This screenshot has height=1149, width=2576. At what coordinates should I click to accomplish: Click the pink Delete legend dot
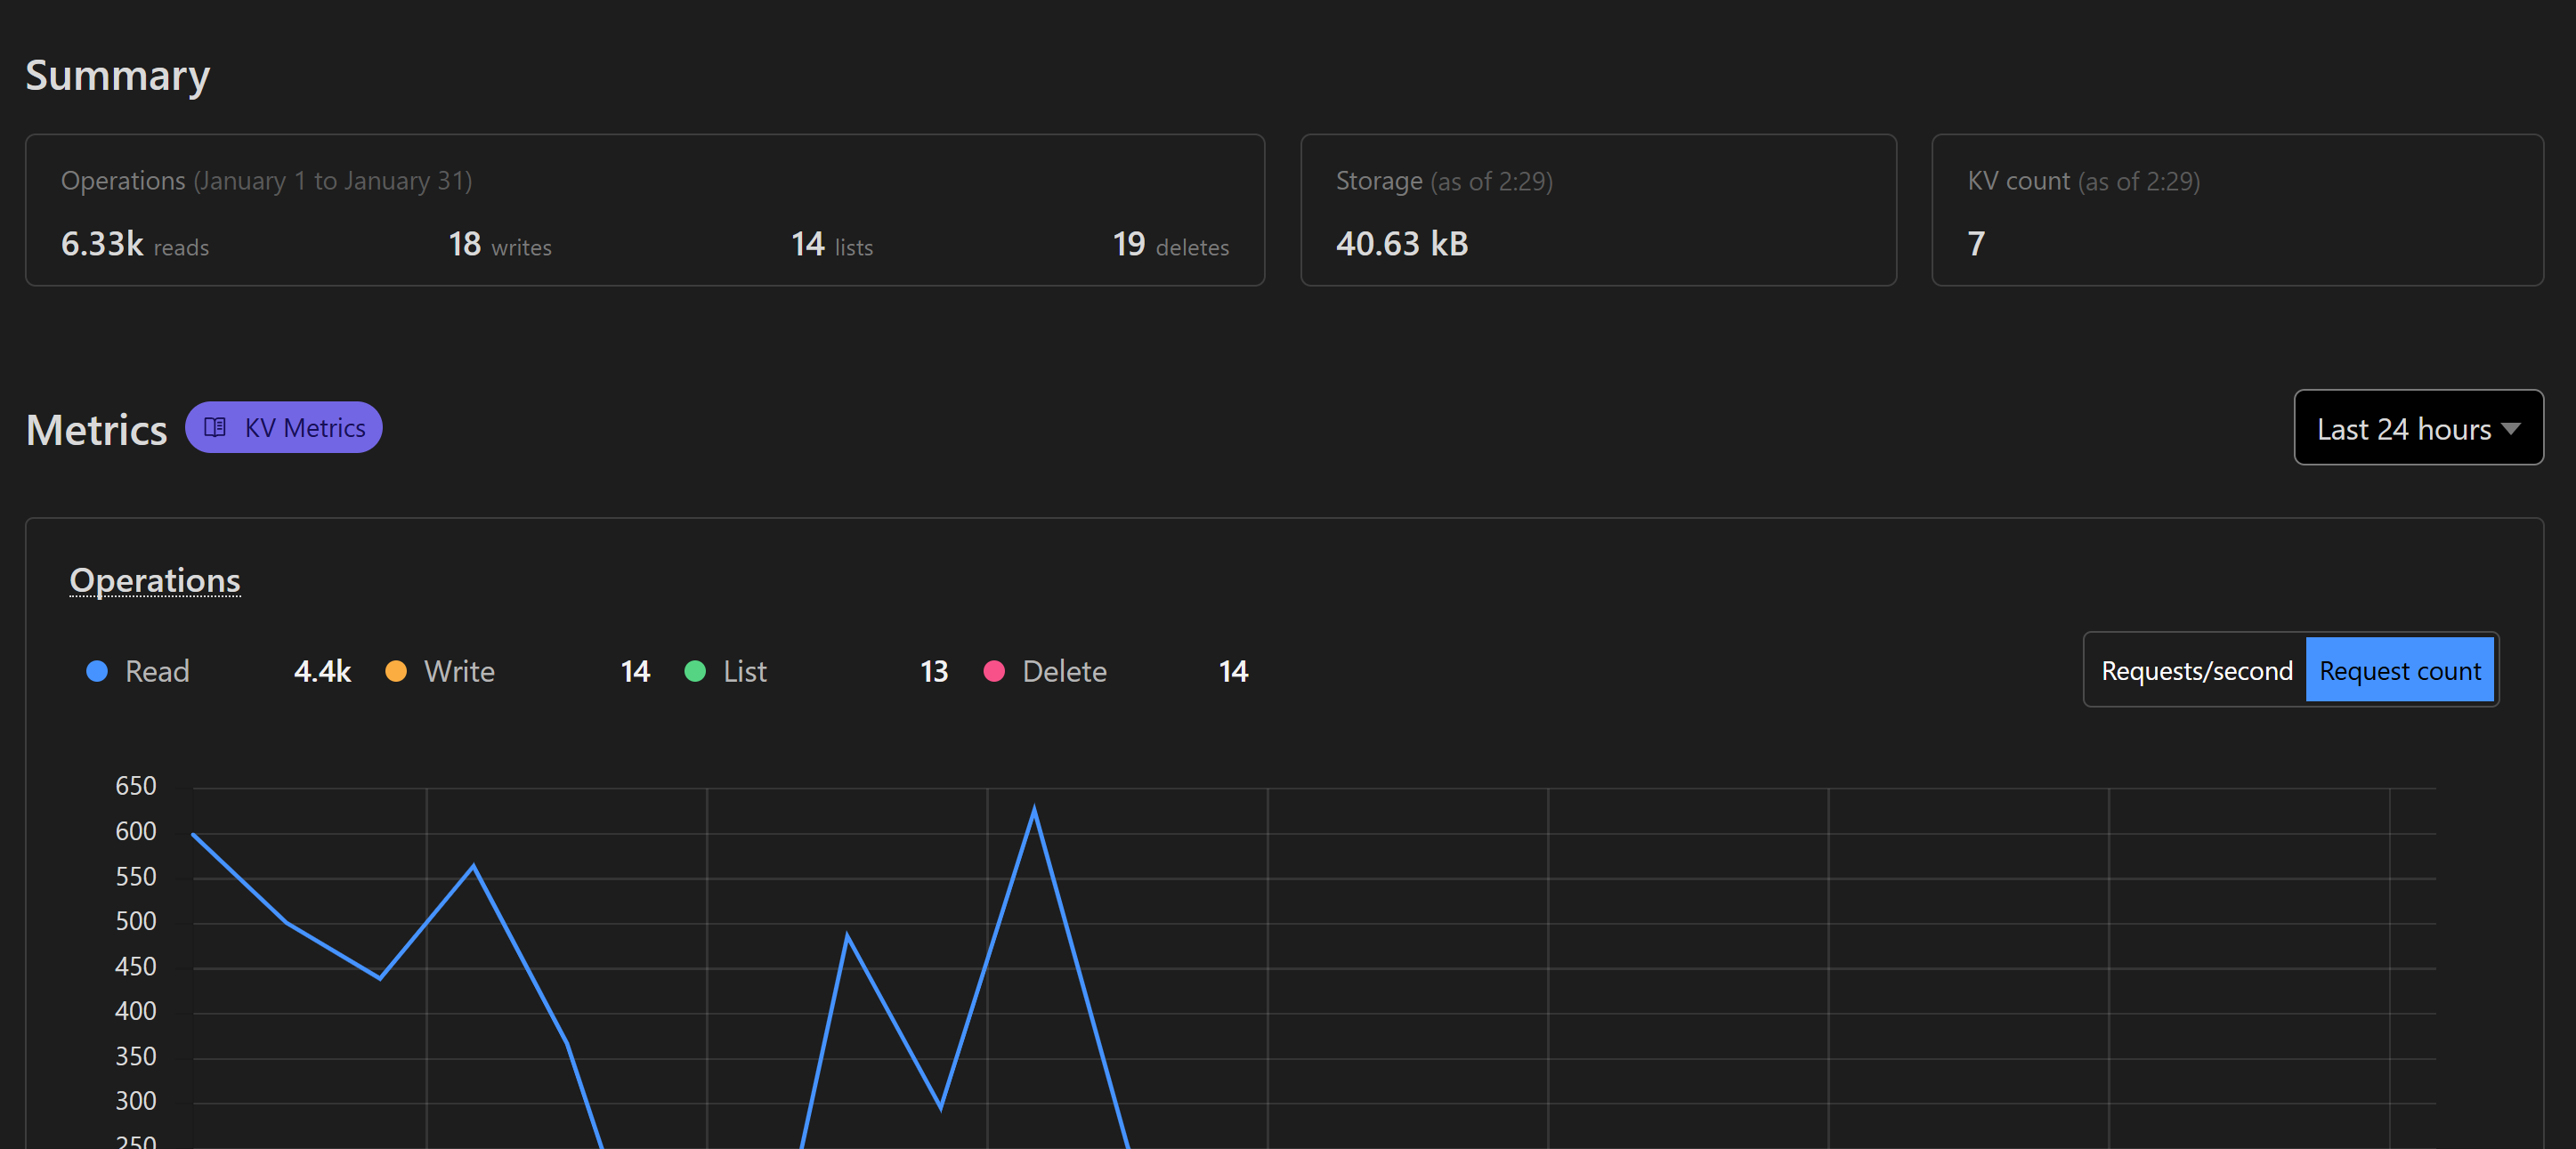[x=994, y=671]
